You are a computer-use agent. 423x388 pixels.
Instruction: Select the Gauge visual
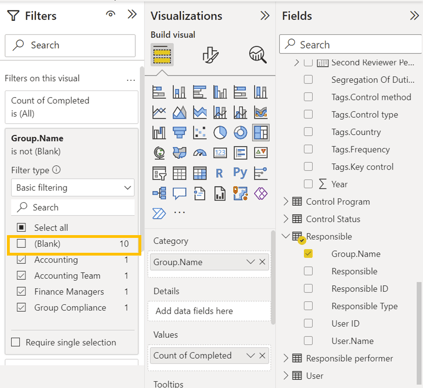(x=200, y=153)
